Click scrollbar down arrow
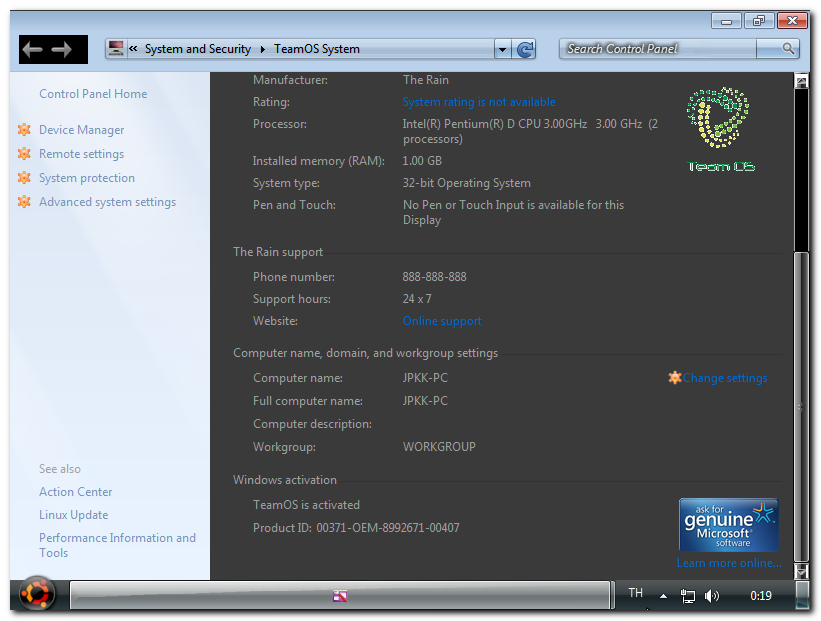 point(801,571)
